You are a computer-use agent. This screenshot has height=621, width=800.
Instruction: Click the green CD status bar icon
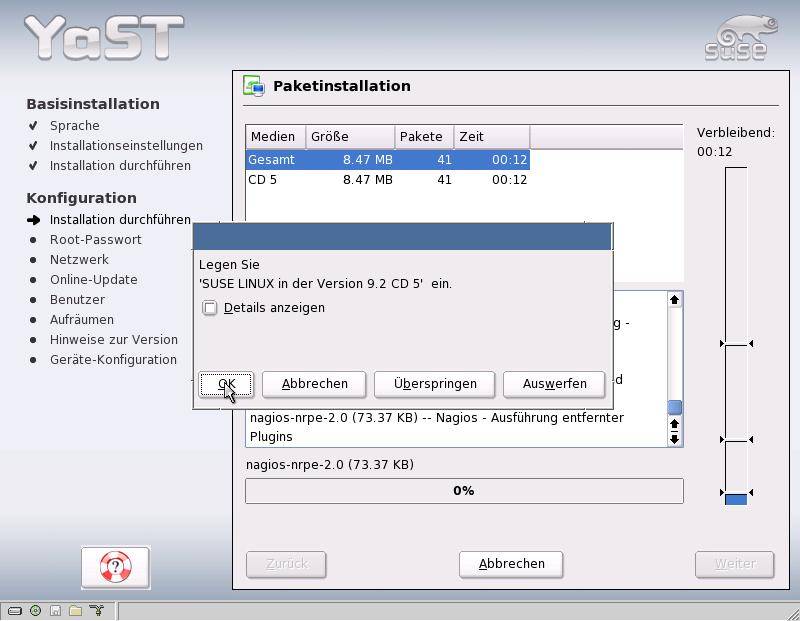coord(35,610)
